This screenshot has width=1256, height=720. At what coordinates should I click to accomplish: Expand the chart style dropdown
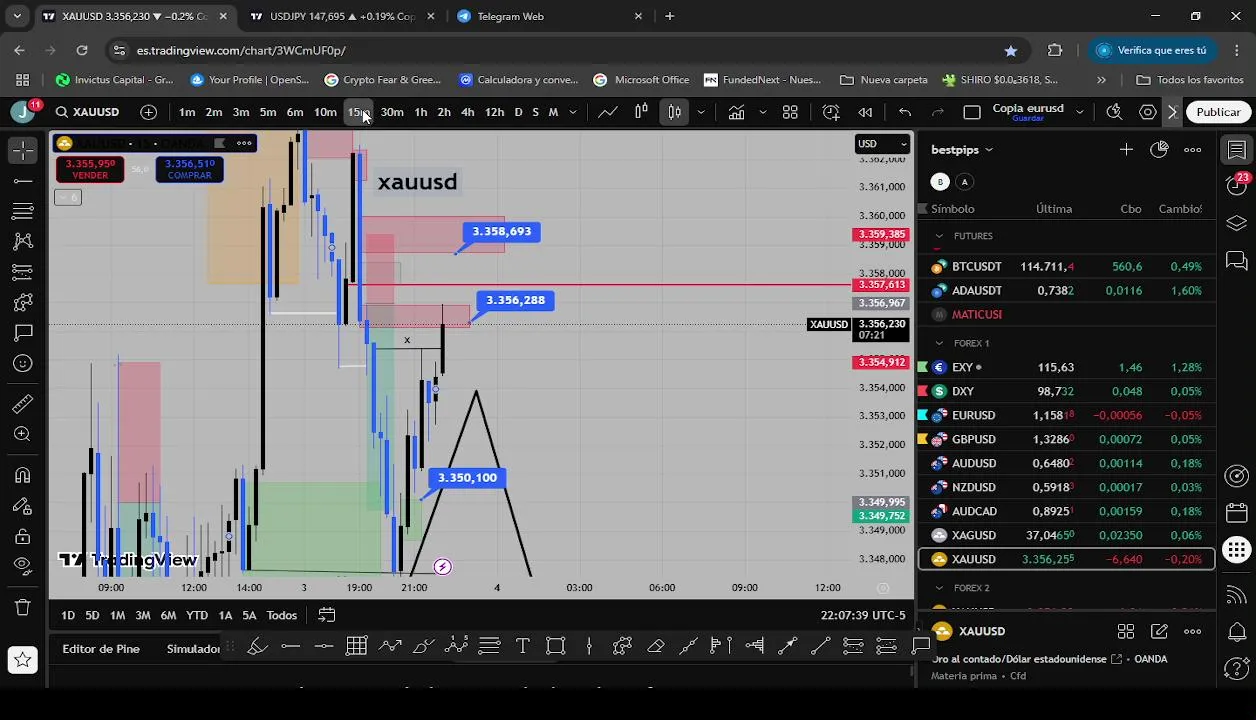(x=701, y=112)
